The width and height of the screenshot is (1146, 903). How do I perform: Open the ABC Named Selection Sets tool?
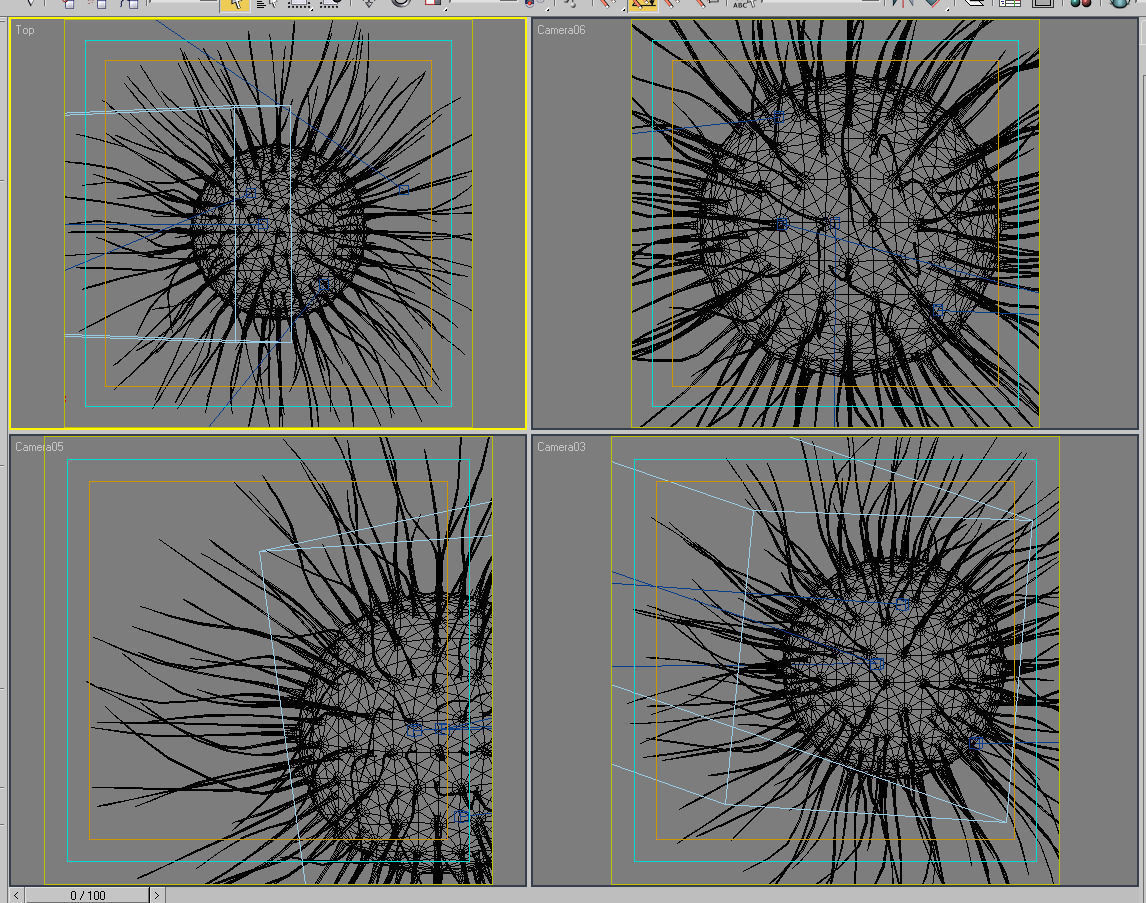pos(744,4)
